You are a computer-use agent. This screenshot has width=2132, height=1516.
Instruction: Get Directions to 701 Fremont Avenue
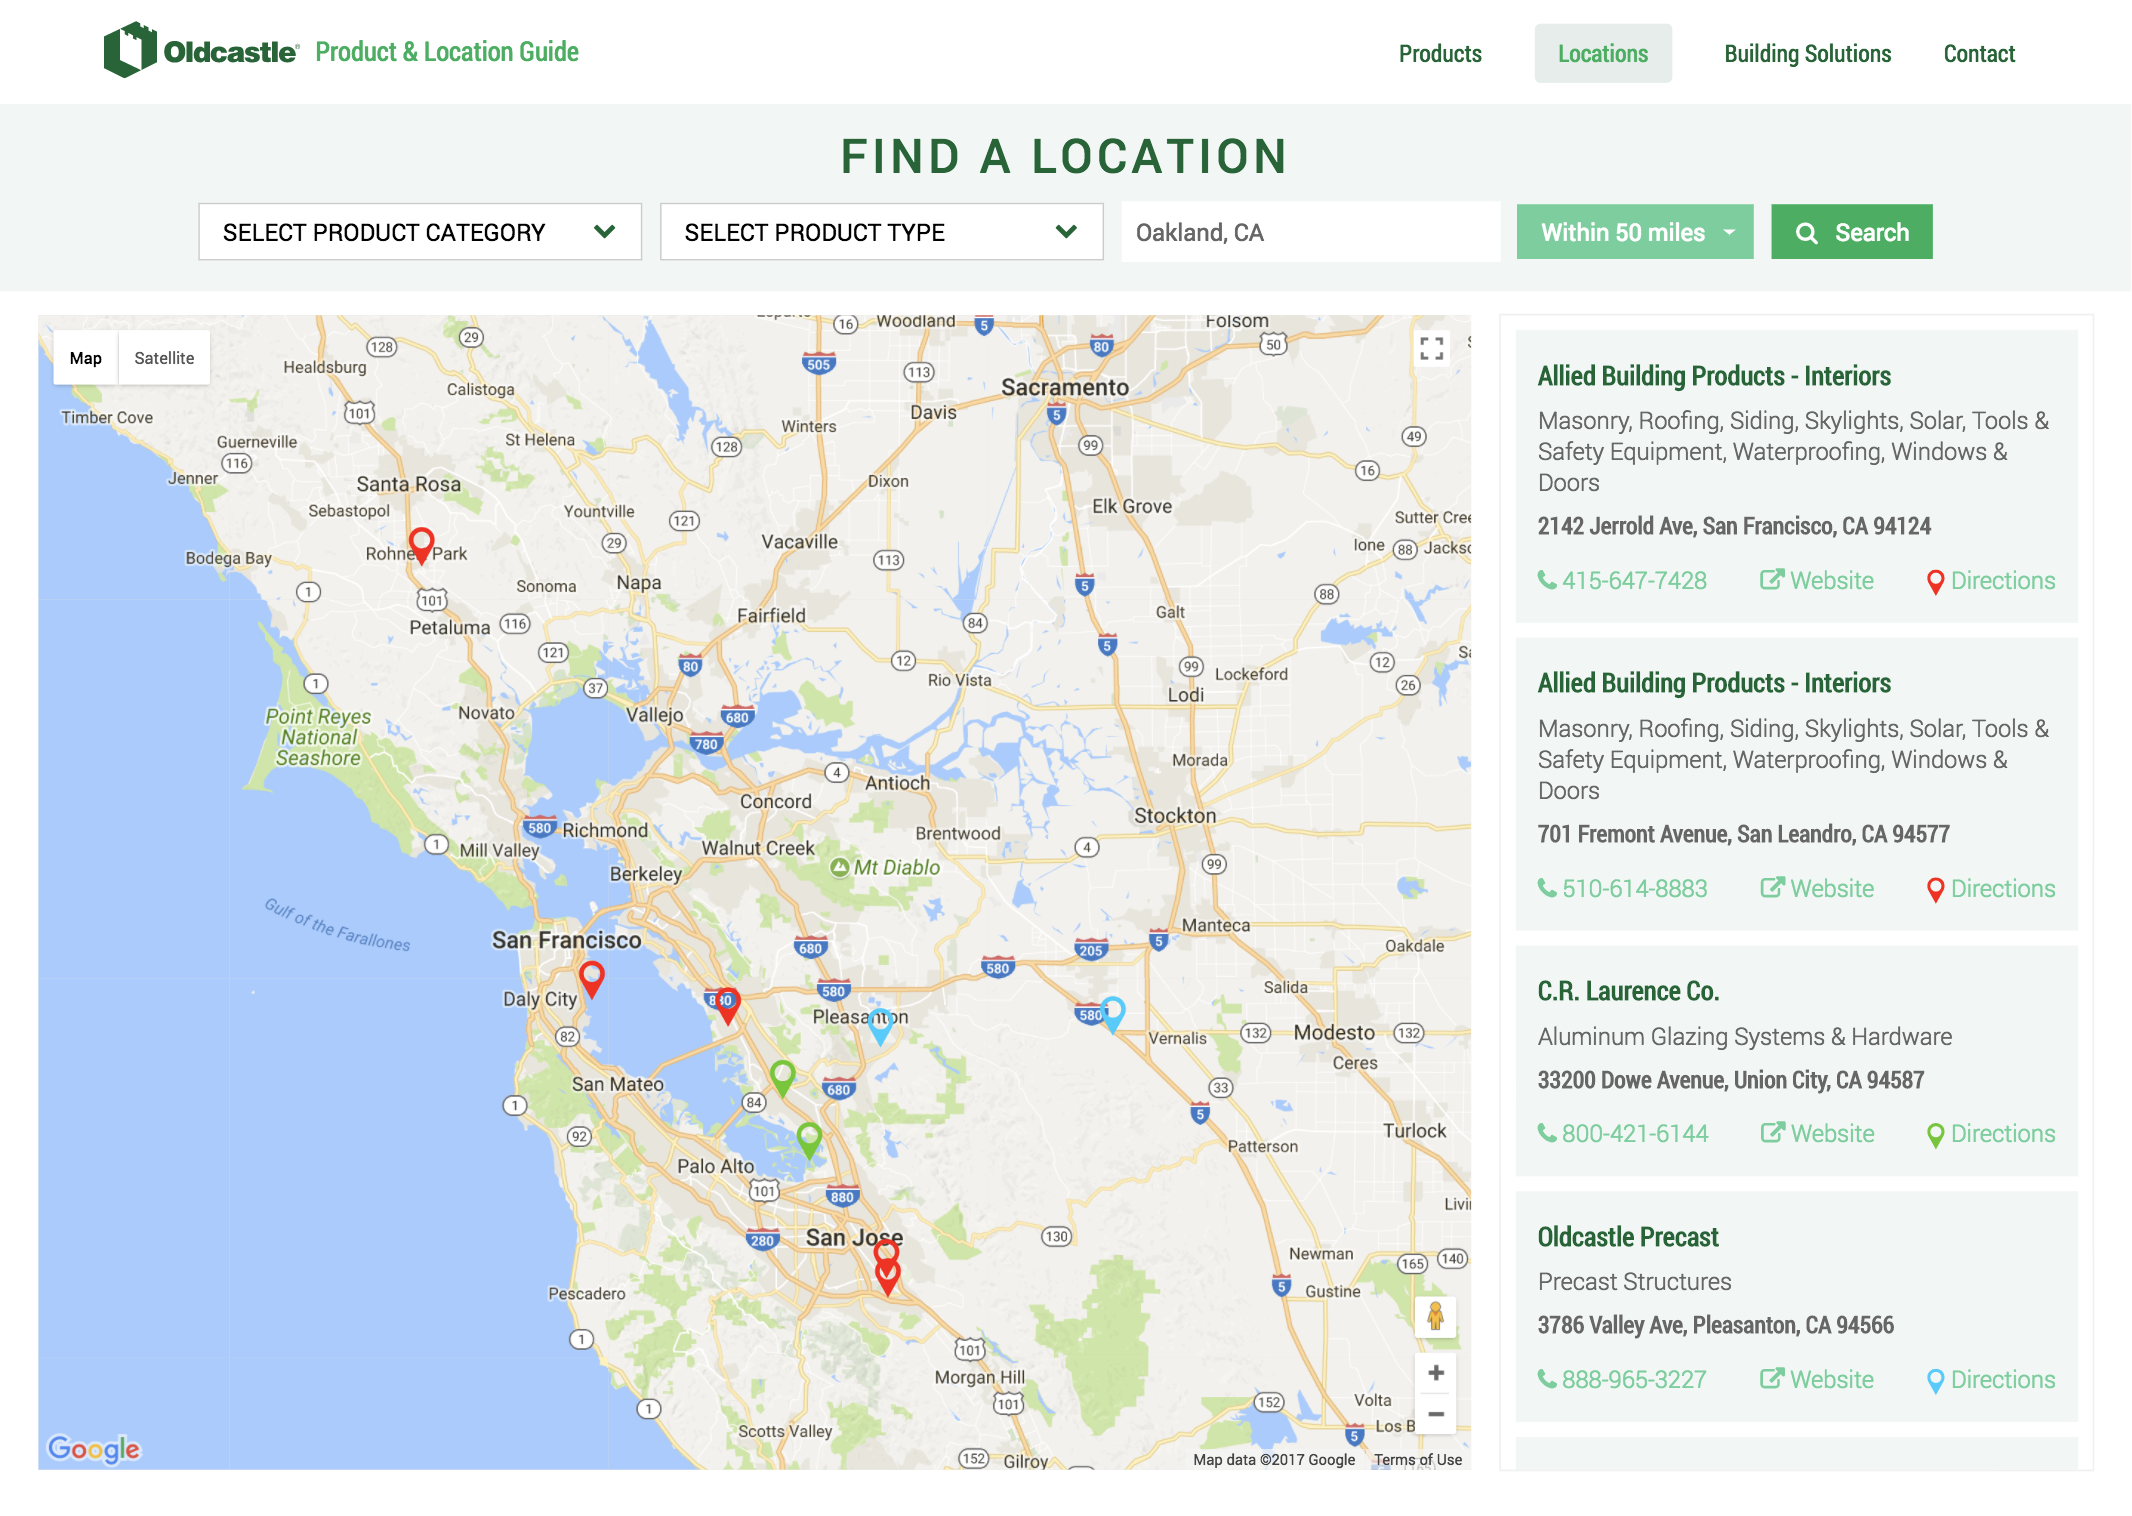(1991, 889)
